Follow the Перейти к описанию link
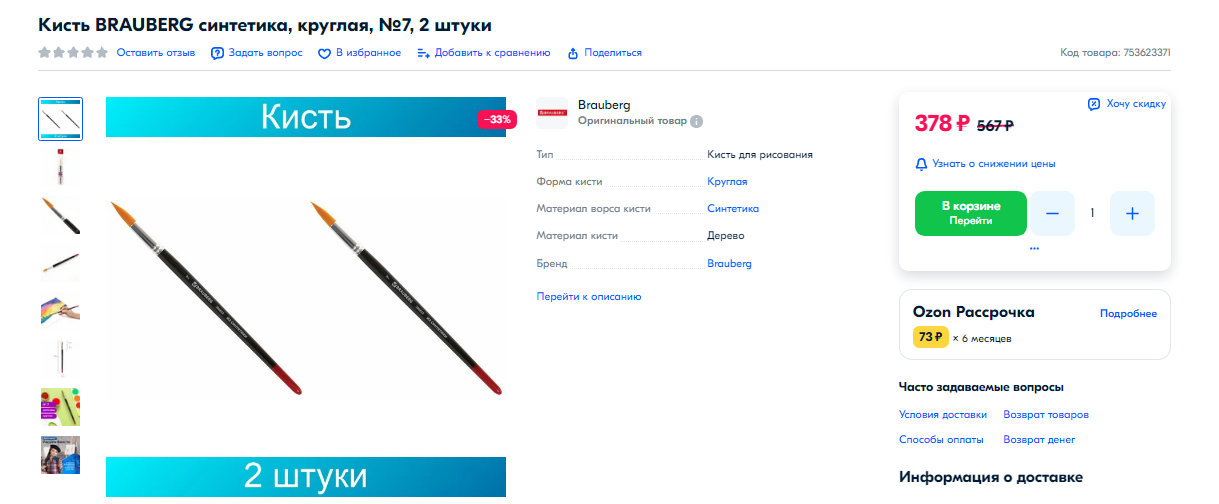Screen dimensions: 1219x504 589,296
